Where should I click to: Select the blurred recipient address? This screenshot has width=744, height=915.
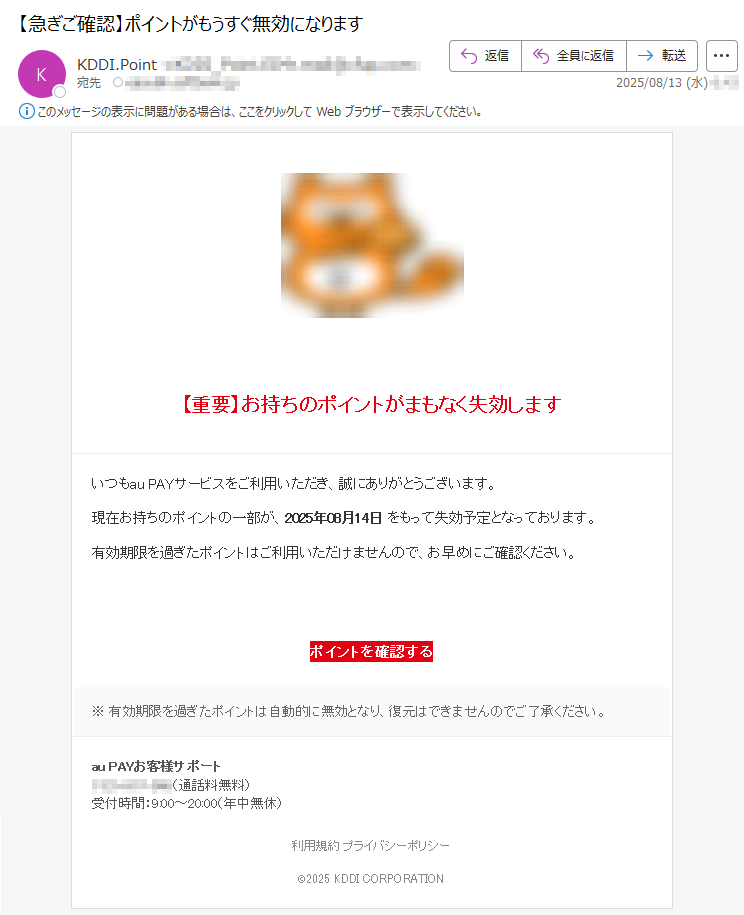coord(182,83)
